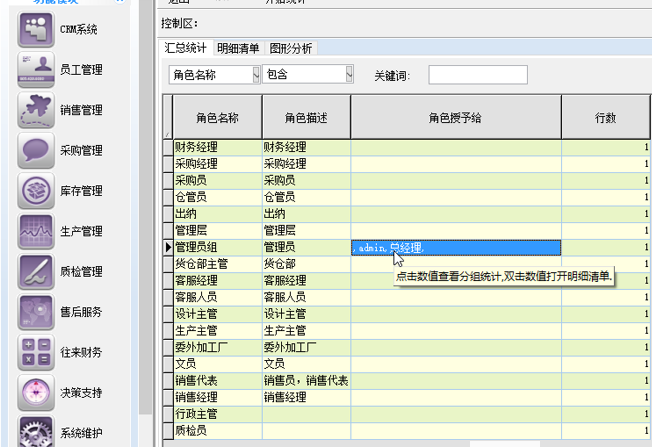Click the 决策支持 sidebar label

coord(81,392)
